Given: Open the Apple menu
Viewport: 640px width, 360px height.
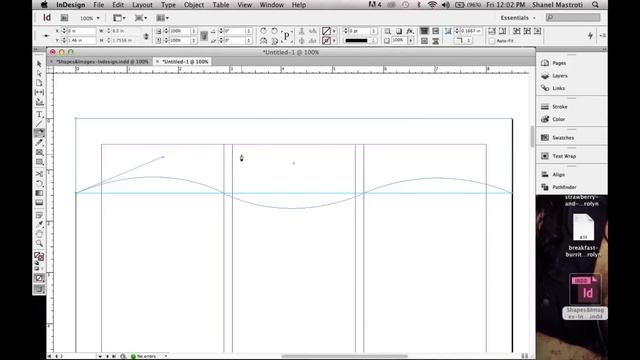Looking at the screenshot, I should point(44,5).
